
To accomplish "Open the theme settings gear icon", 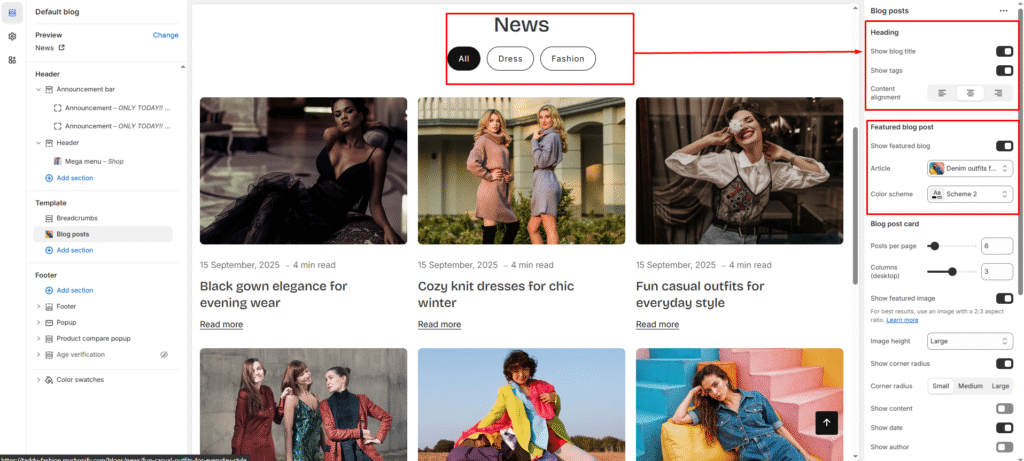I will pos(12,36).
